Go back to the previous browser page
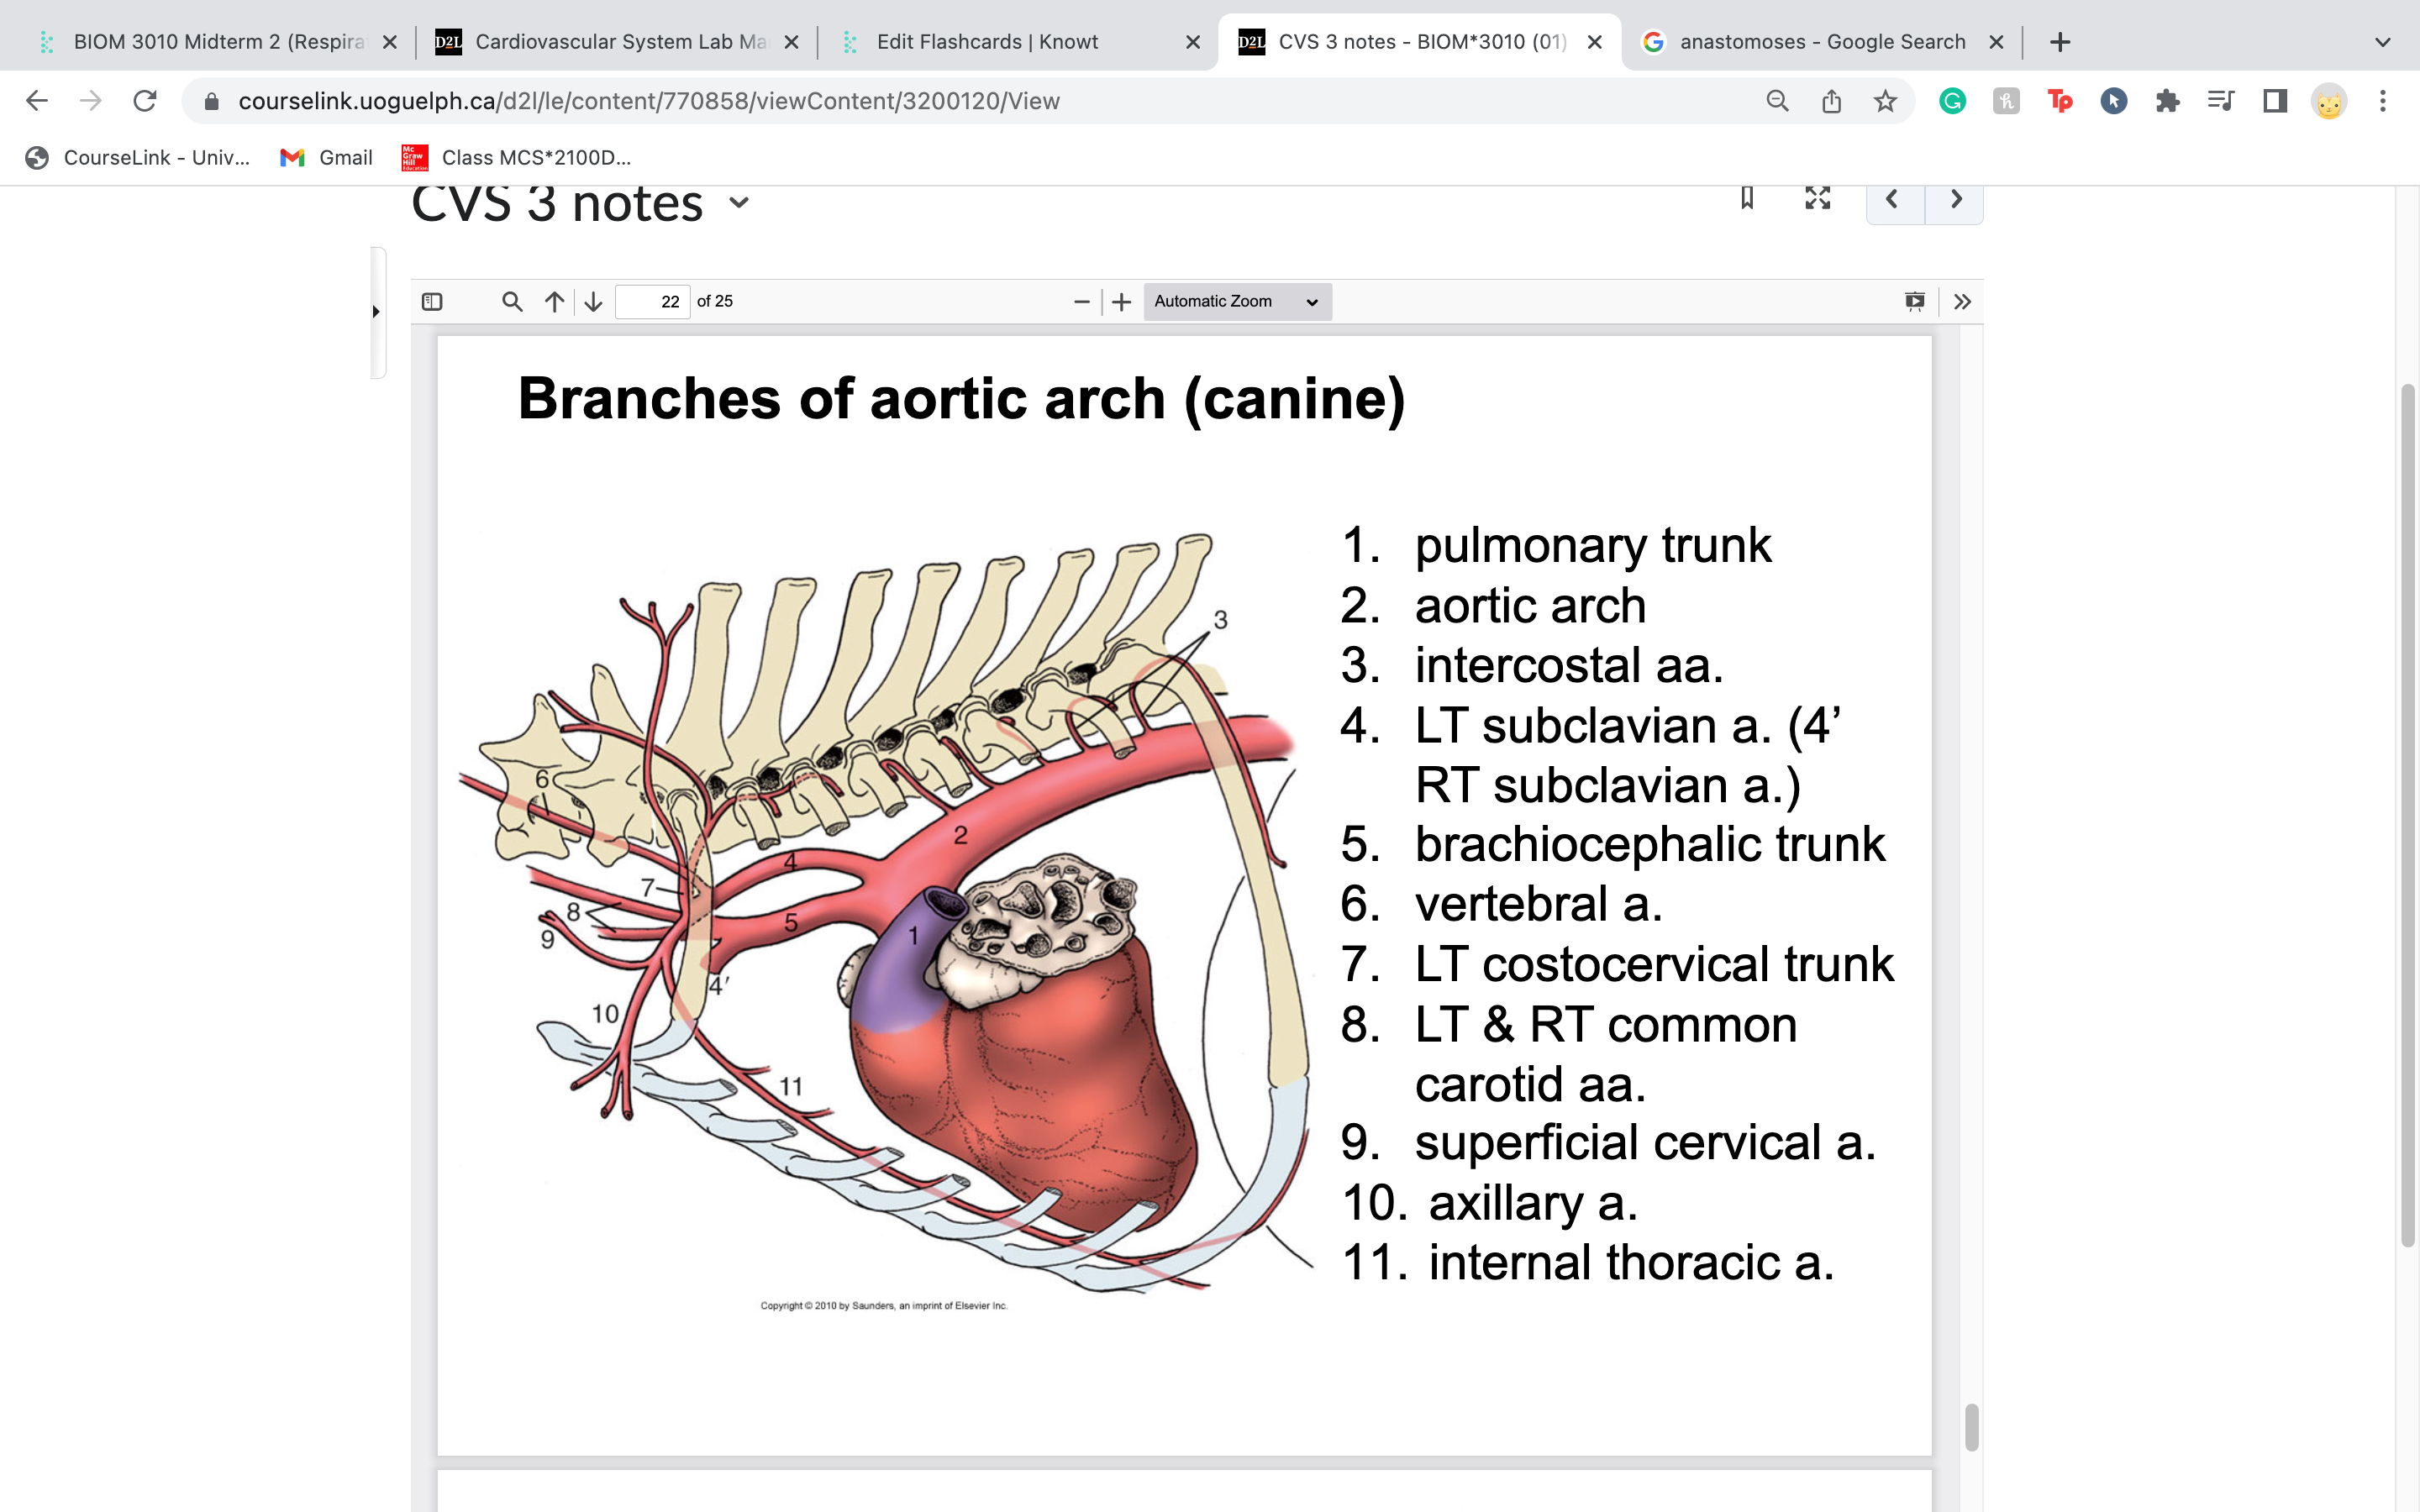 (37, 101)
